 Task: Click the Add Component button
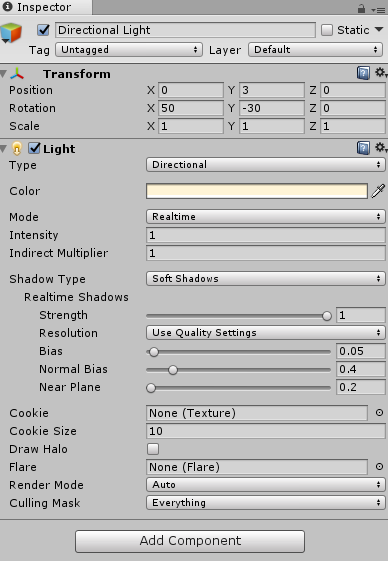[x=190, y=541]
